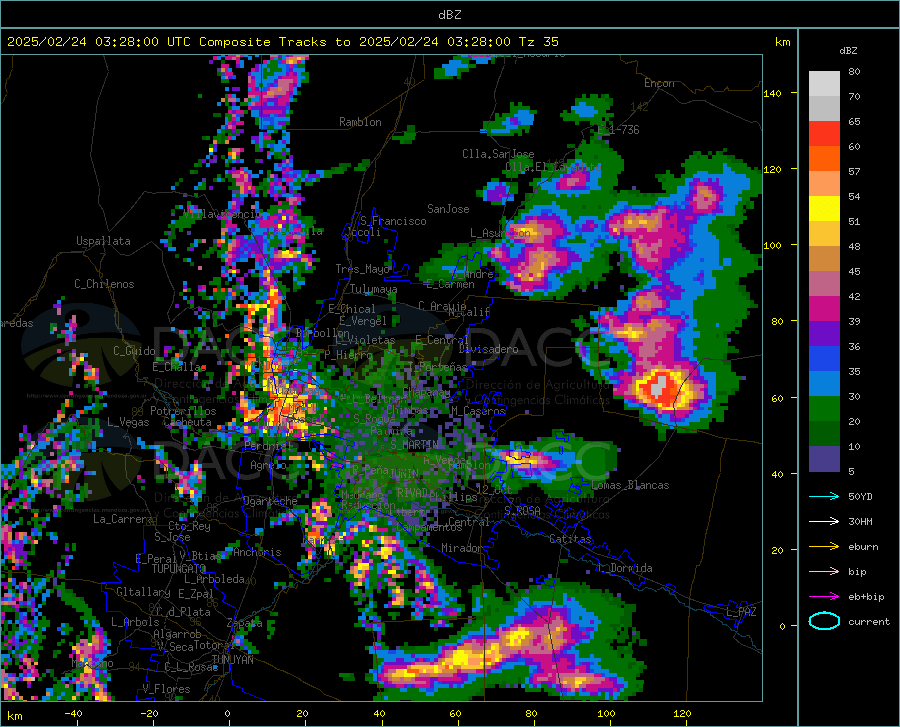The image size is (900, 727).
Task: Click the Clla.SanJose map label
Action: click(x=498, y=154)
